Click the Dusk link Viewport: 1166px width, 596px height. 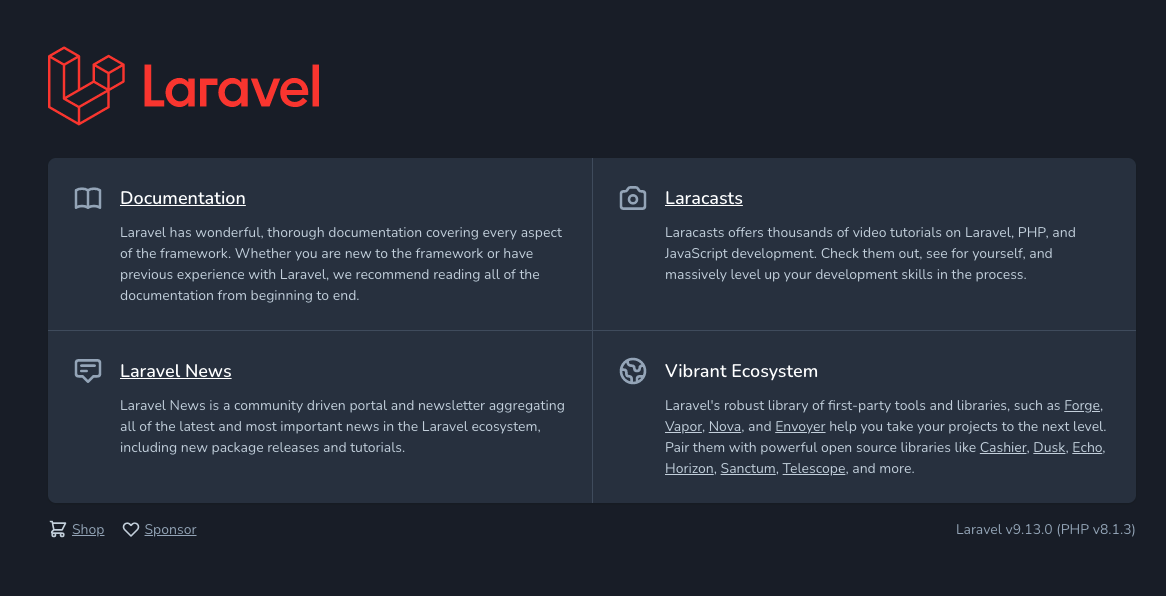click(x=1049, y=447)
